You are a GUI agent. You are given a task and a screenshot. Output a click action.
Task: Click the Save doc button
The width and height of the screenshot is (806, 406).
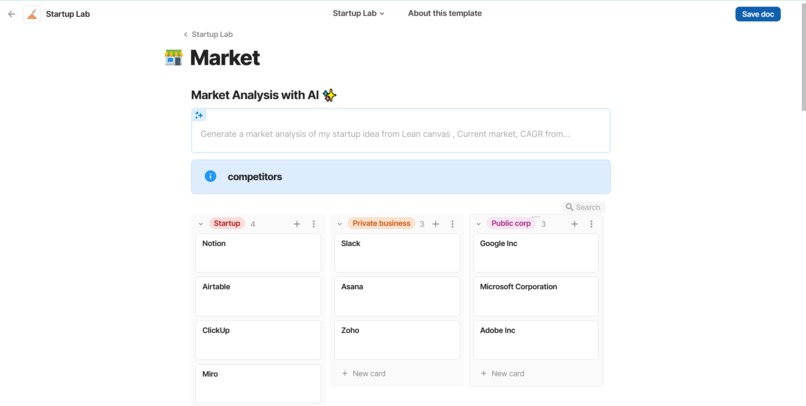[758, 14]
